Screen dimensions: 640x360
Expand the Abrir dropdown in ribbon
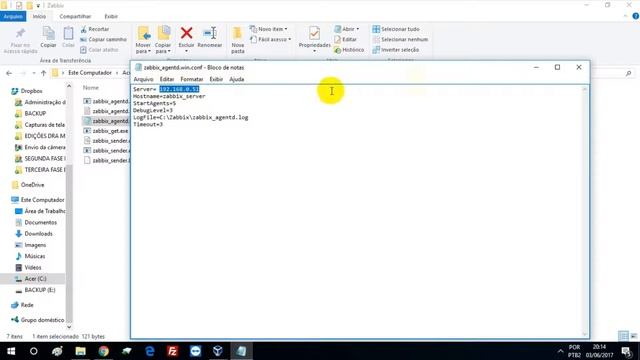[x=347, y=29]
